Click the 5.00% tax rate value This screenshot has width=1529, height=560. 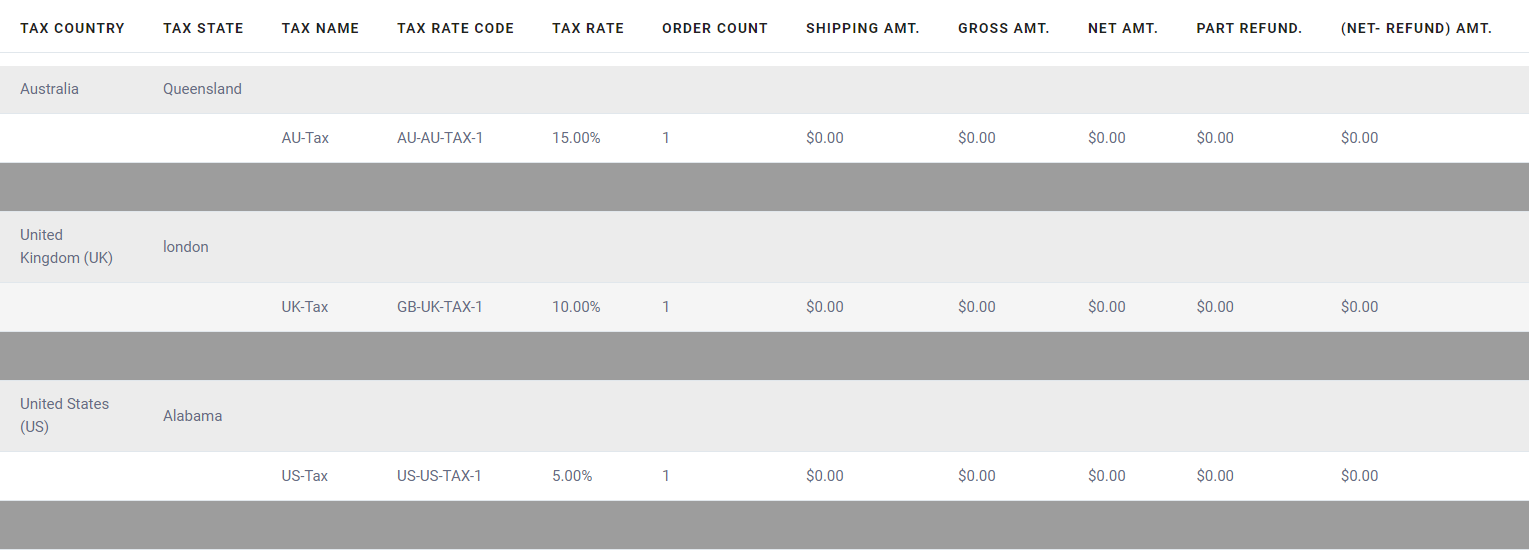coord(572,476)
